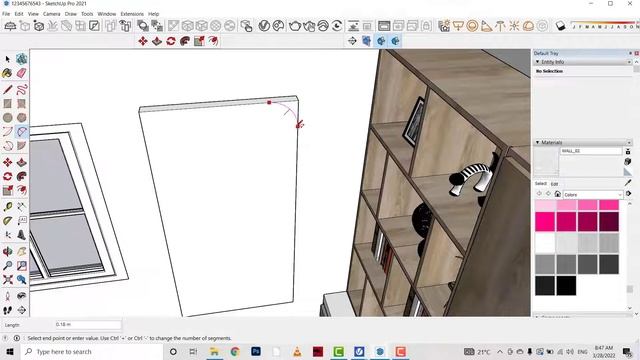Open Chrome from the taskbar
The width and height of the screenshot is (640, 360).
click(x=235, y=351)
